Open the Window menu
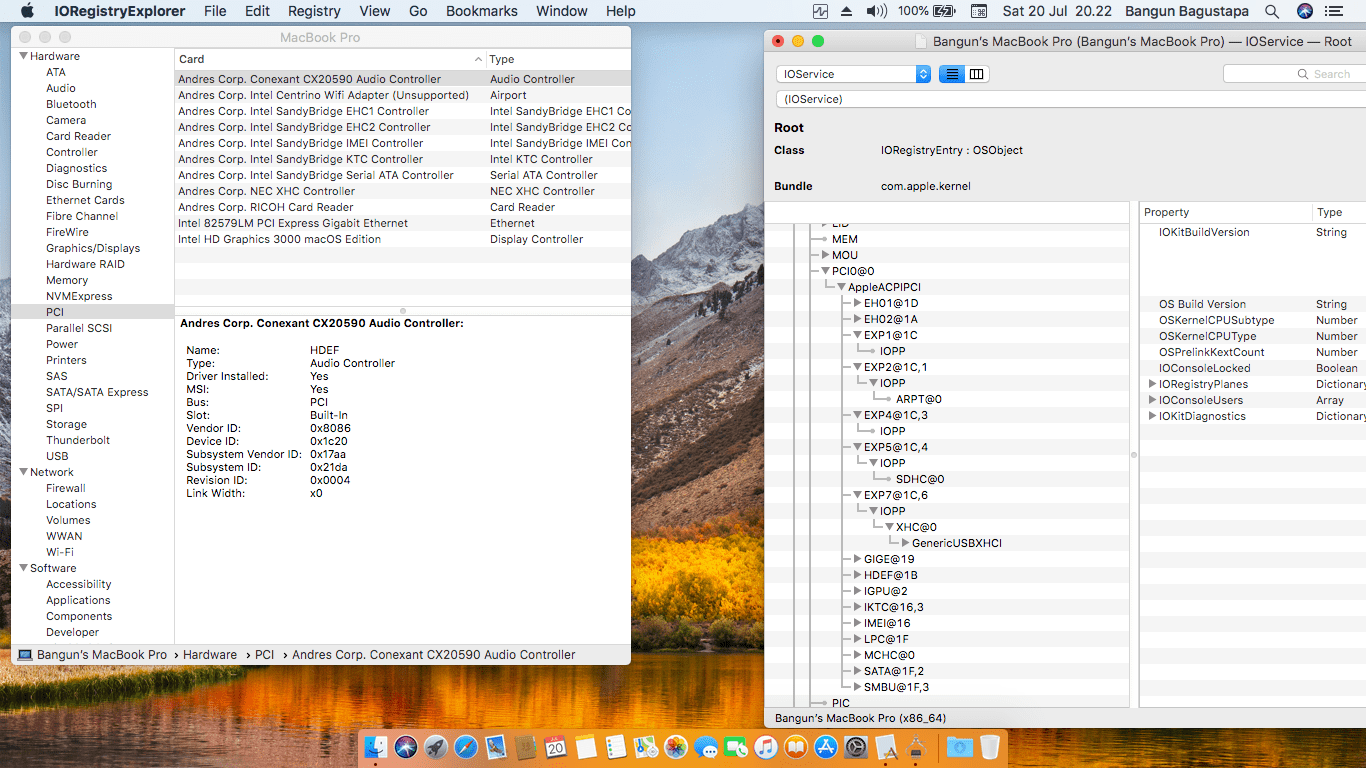This screenshot has height=768, width=1366. pyautogui.click(x=562, y=11)
